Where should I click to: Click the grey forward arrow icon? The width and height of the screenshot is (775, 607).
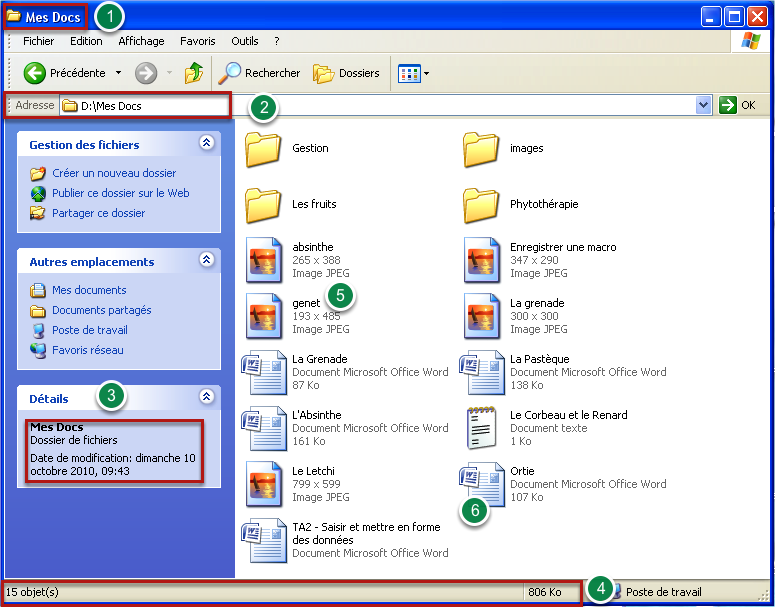coord(146,73)
